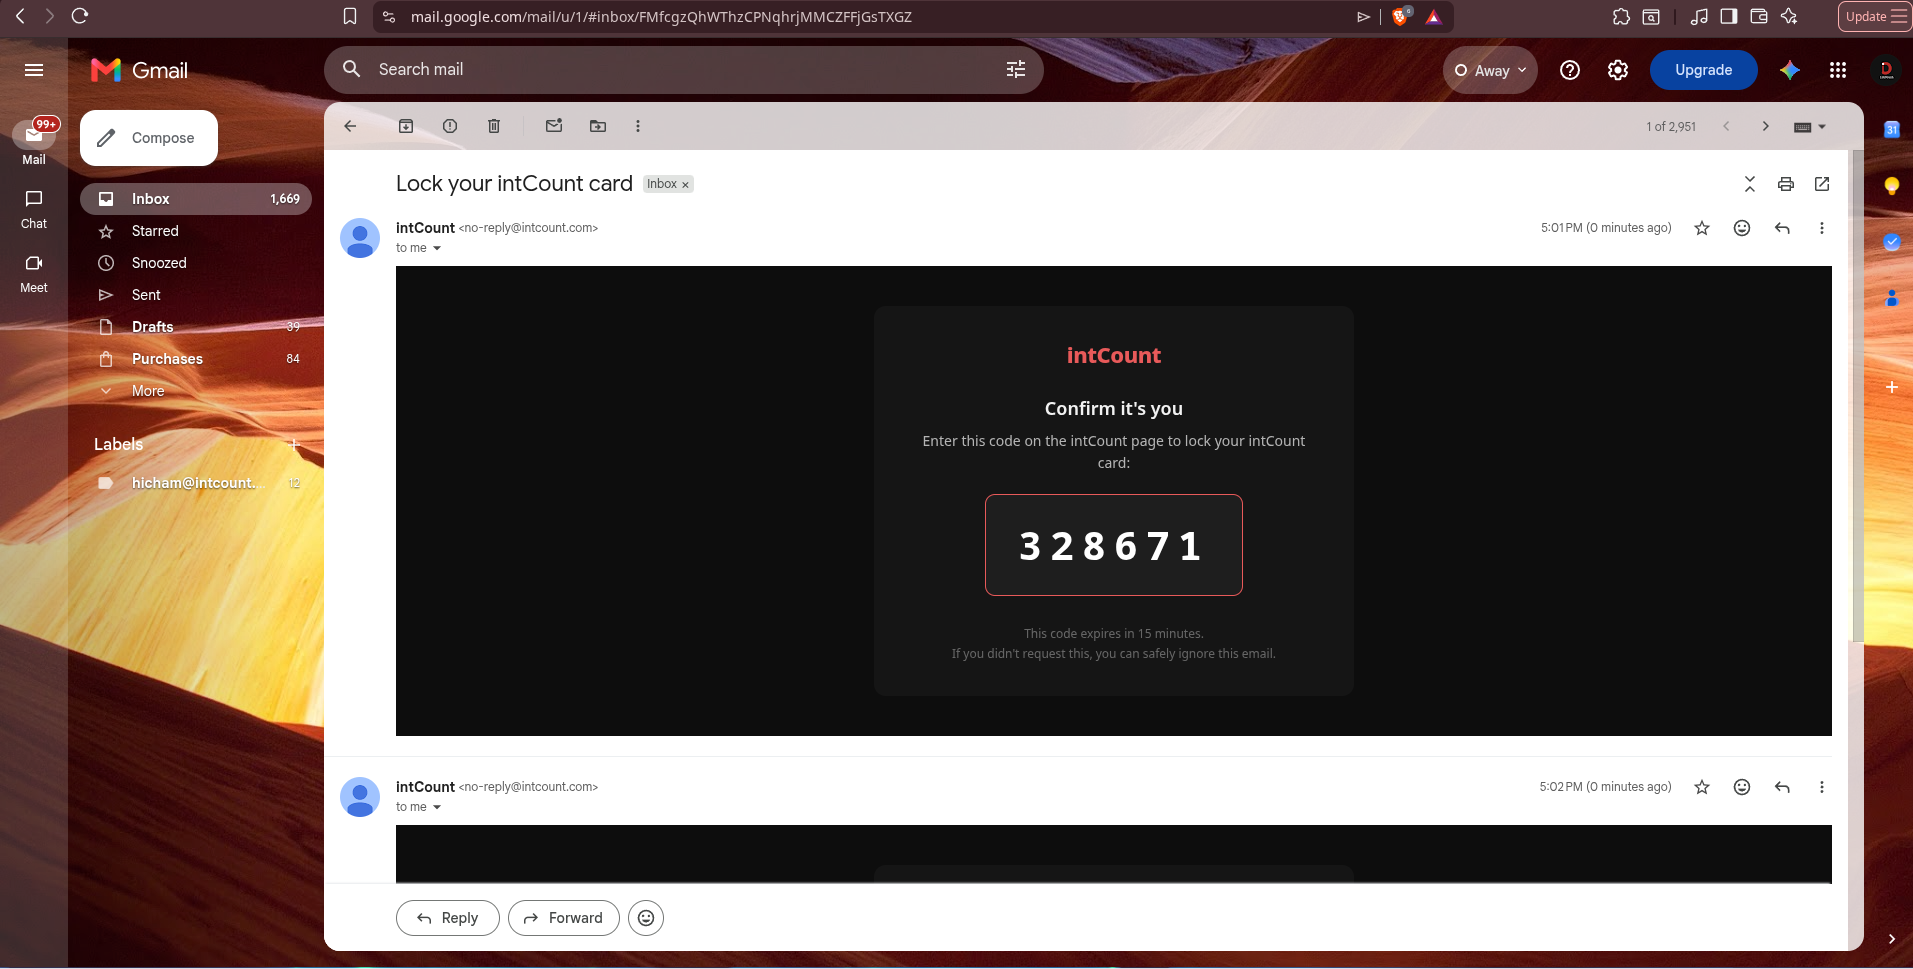Click the email body scrollbar
Viewport: 1913px width, 969px height.
(1857, 395)
